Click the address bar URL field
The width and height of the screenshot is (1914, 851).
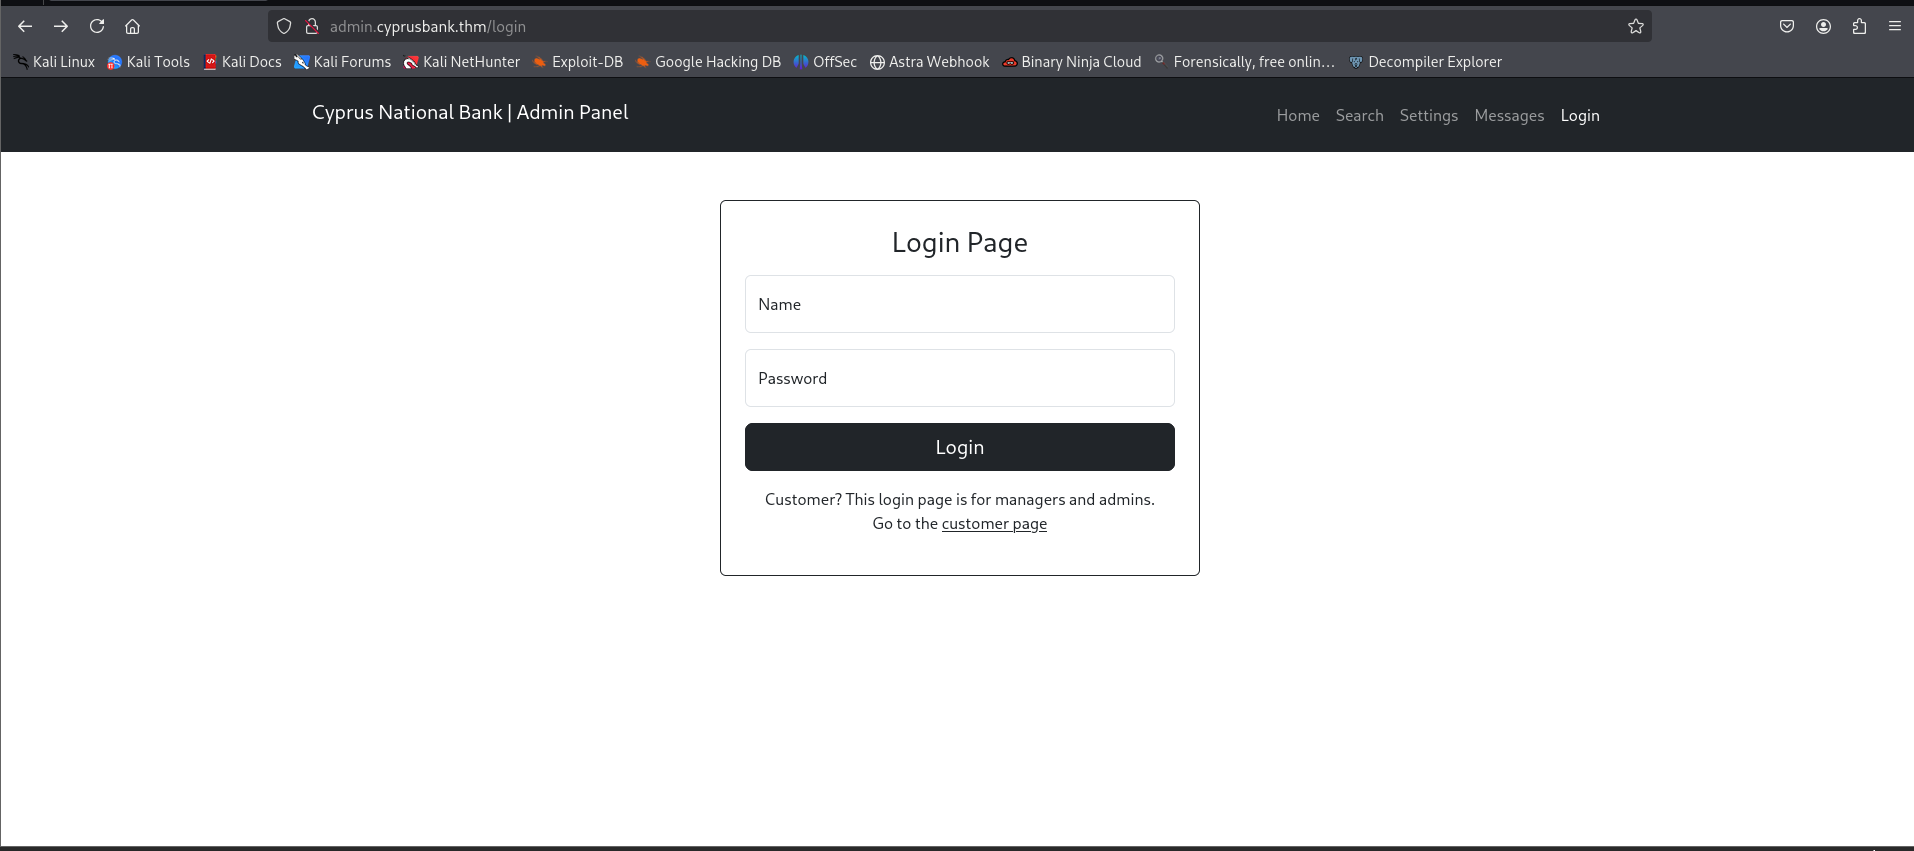pyautogui.click(x=960, y=27)
